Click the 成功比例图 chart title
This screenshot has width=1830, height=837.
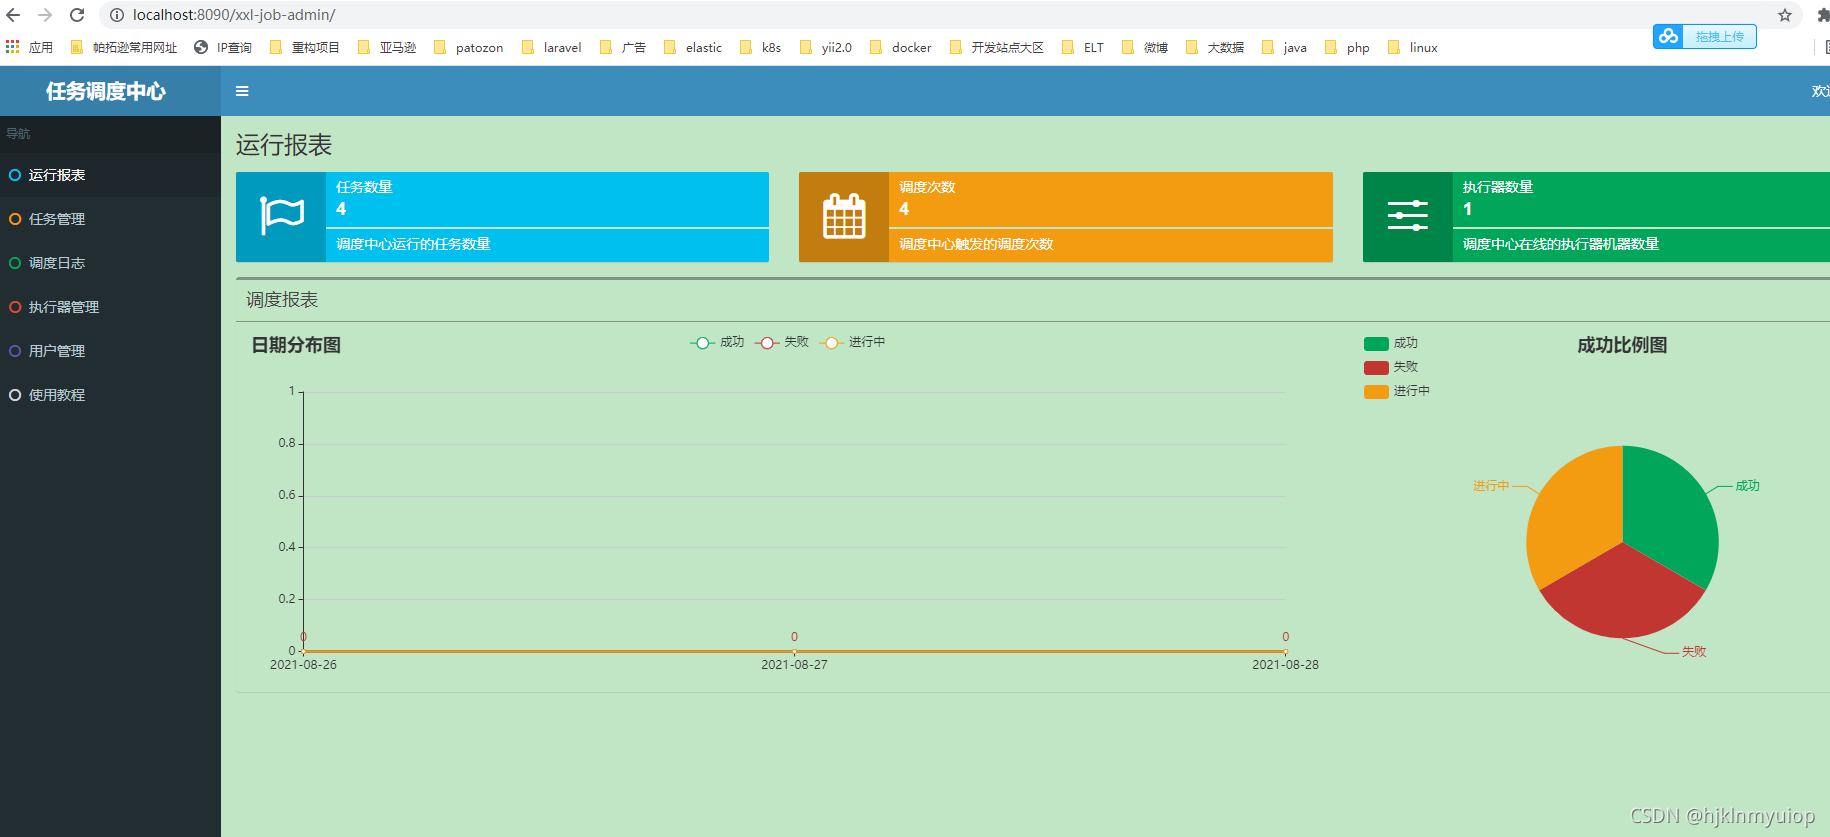[x=1622, y=345]
